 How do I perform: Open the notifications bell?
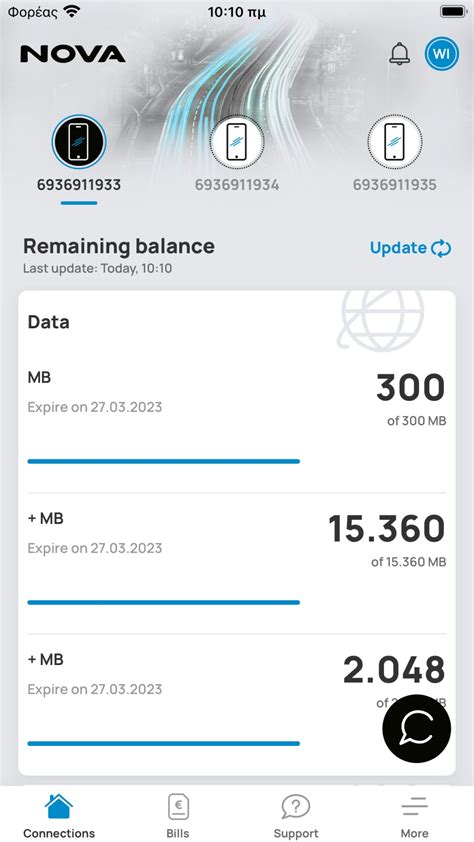(x=399, y=54)
